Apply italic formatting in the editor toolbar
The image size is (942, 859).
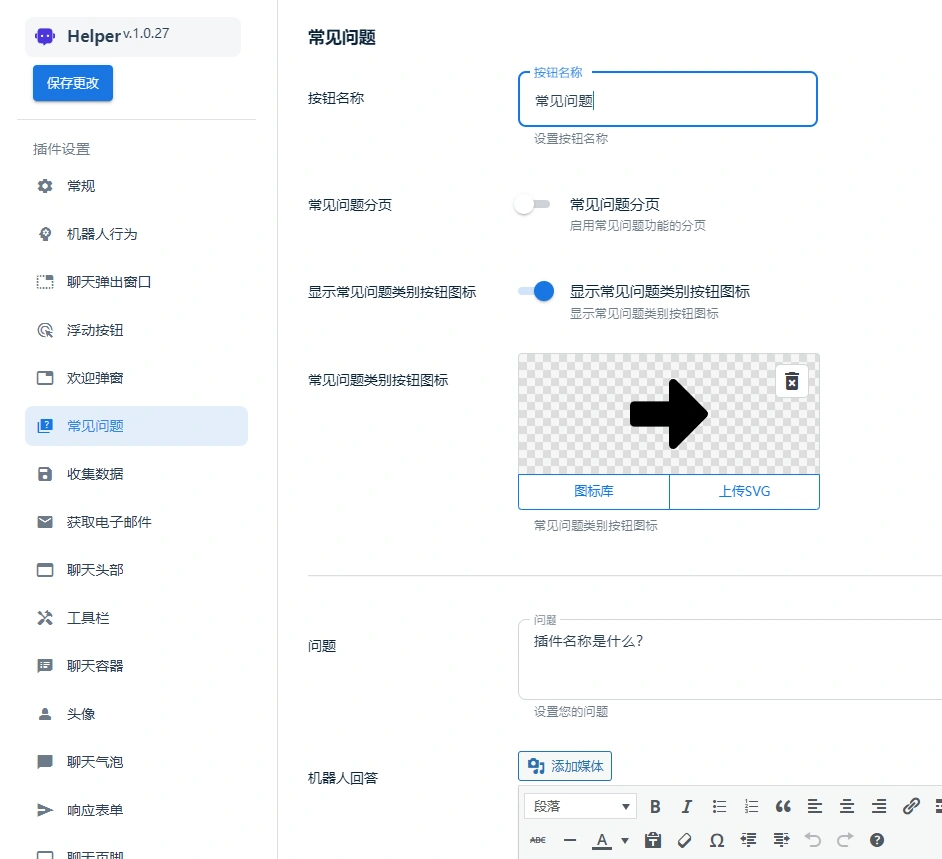(687, 806)
